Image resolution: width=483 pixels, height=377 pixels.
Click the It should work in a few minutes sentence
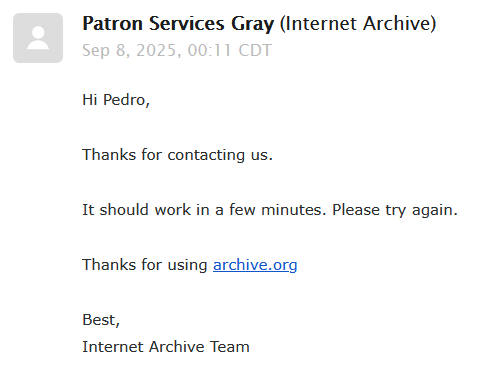204,210
